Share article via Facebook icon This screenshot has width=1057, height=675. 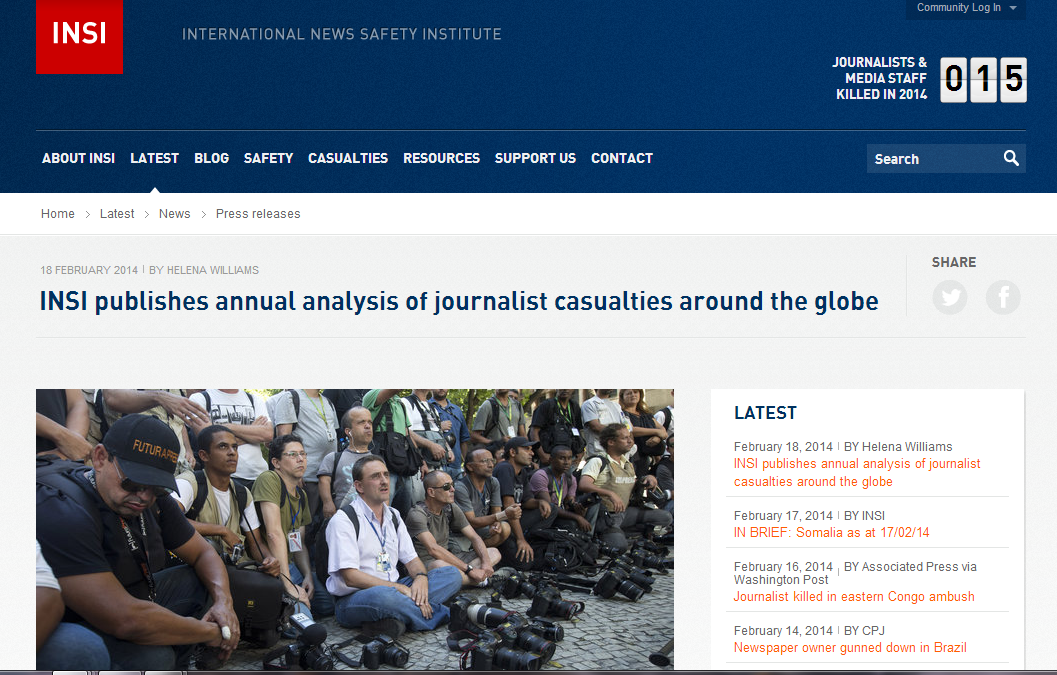click(x=1003, y=297)
